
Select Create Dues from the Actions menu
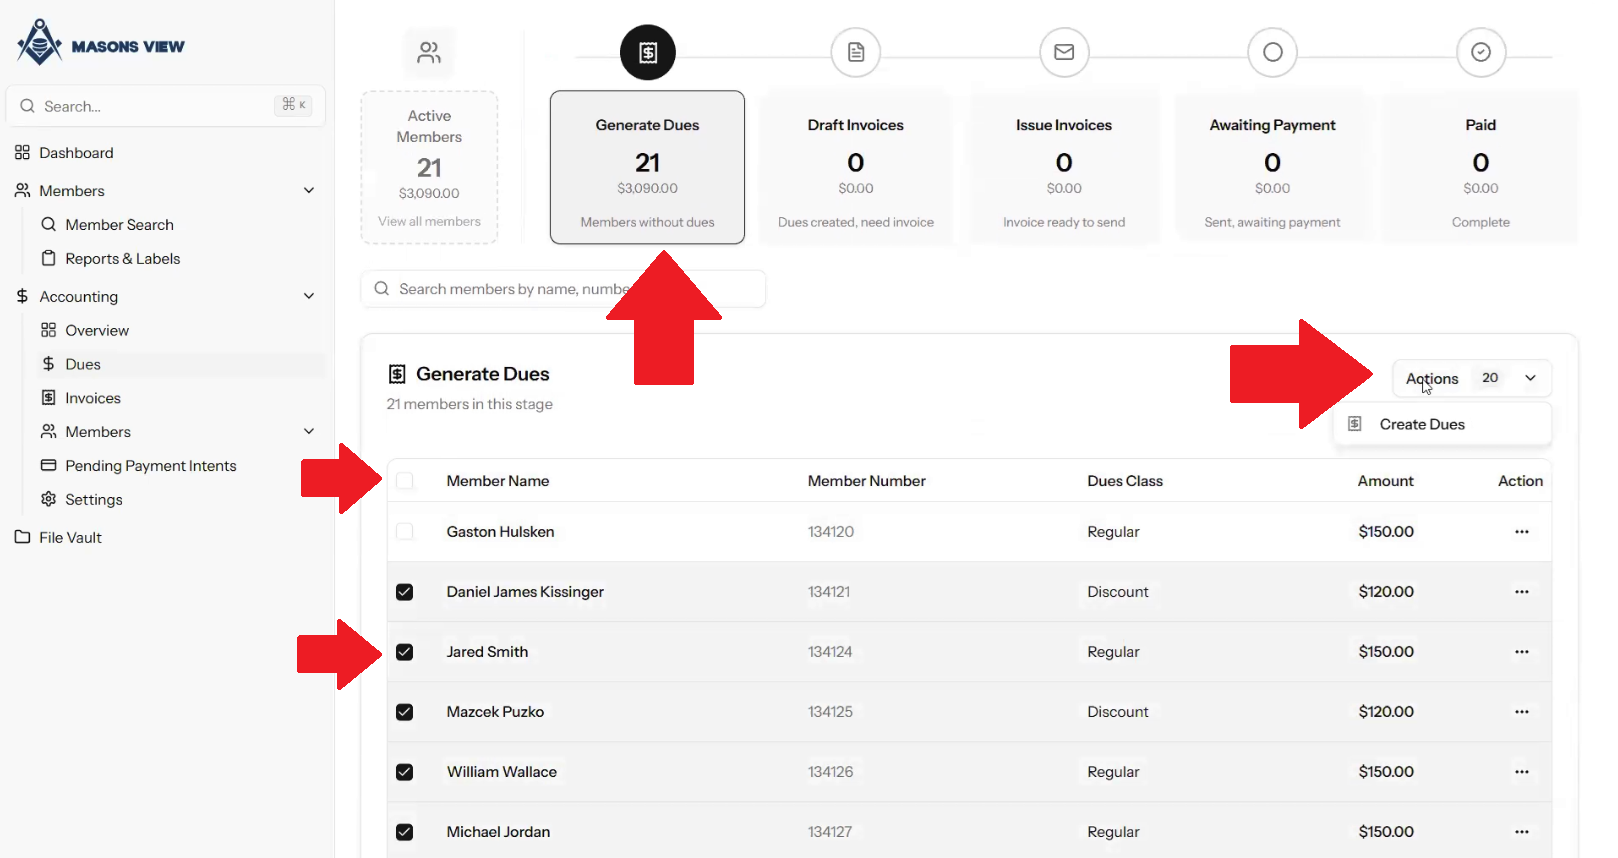coord(1421,424)
